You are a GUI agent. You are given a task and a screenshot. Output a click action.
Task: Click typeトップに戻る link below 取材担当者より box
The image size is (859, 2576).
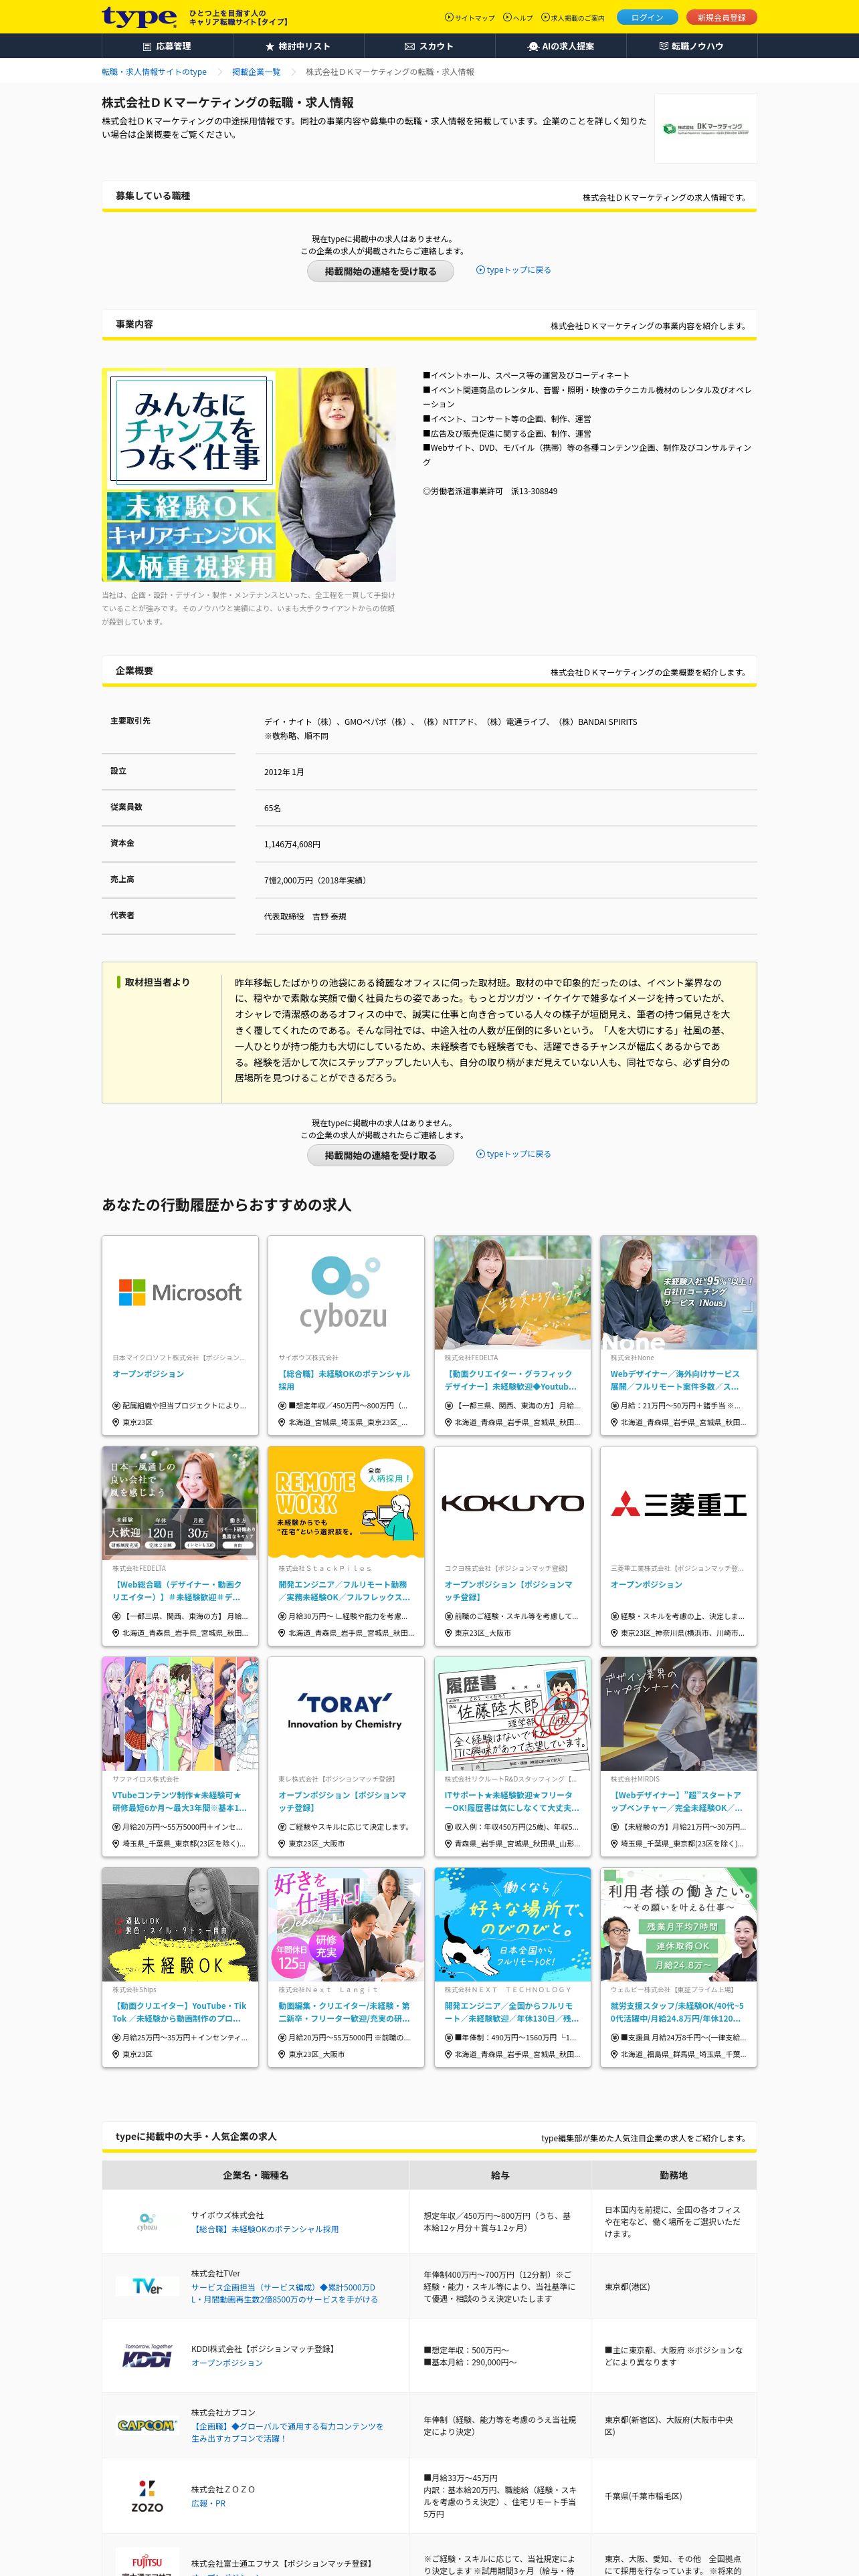click(x=513, y=1154)
